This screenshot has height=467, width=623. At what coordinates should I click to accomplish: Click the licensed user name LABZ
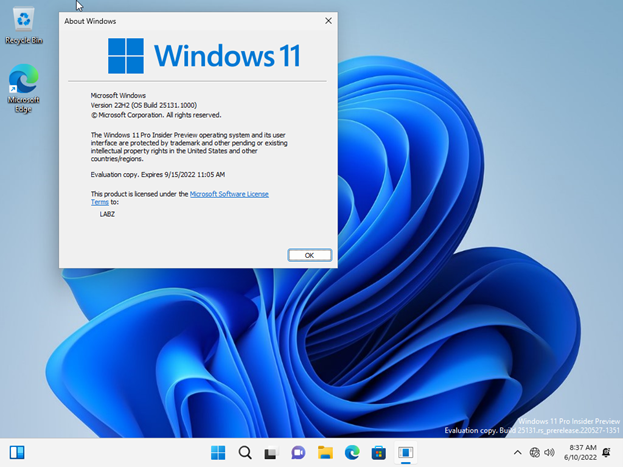[x=107, y=214]
